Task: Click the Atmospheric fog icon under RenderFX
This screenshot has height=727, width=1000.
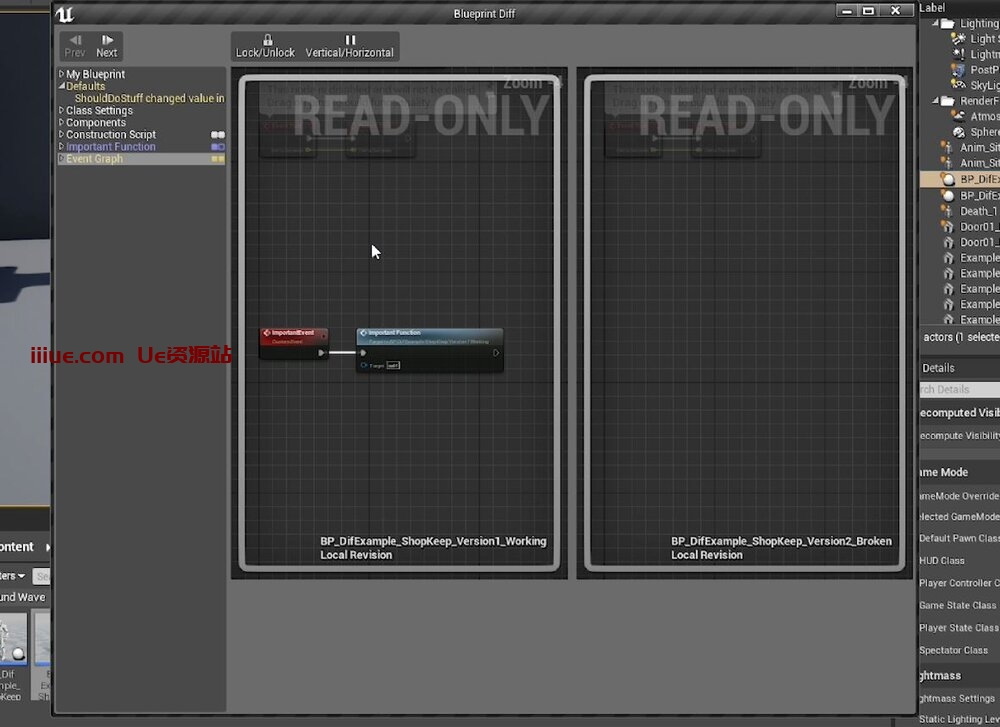Action: (957, 116)
